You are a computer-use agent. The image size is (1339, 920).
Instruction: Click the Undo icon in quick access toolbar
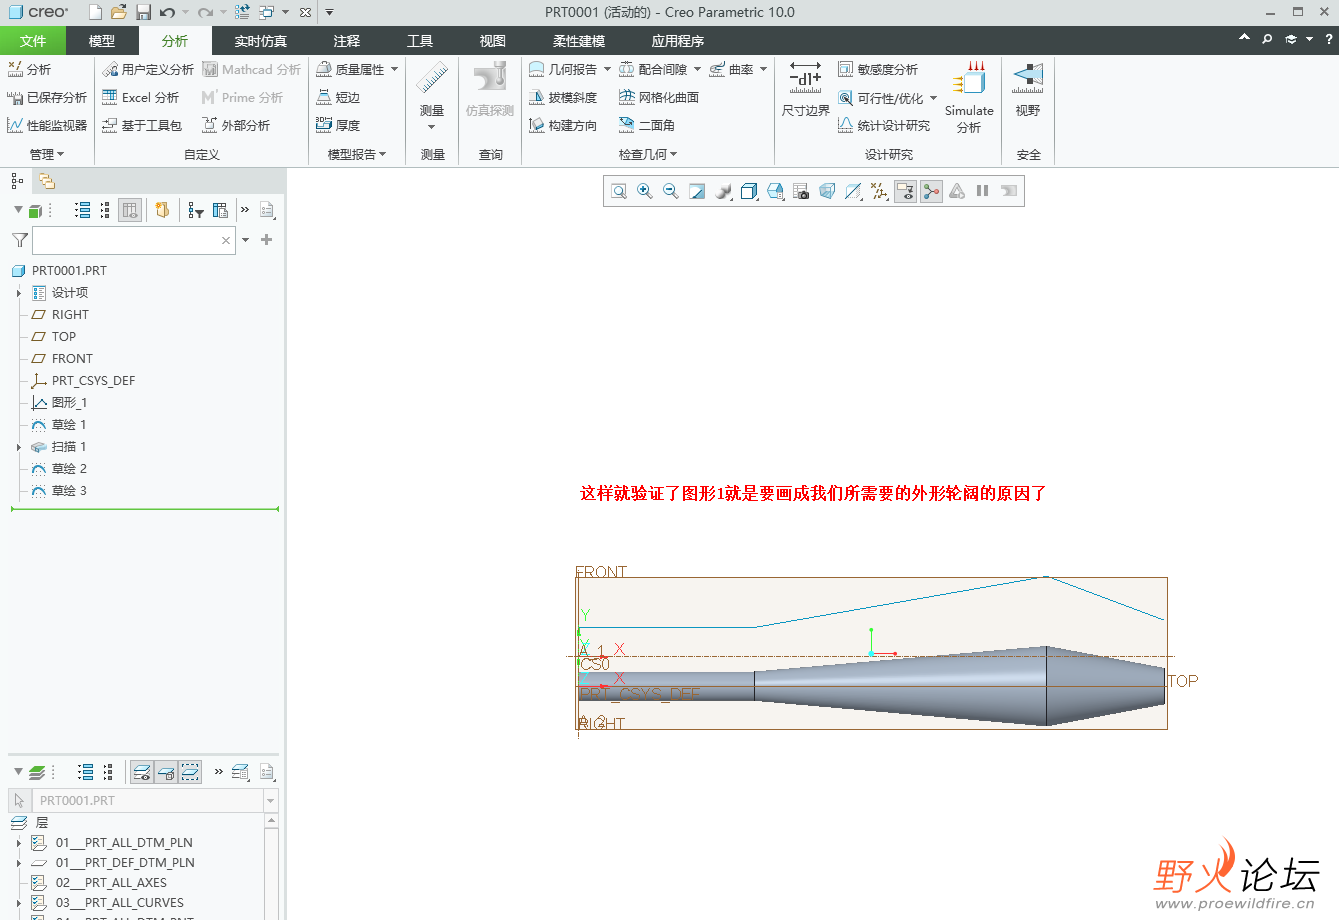167,12
